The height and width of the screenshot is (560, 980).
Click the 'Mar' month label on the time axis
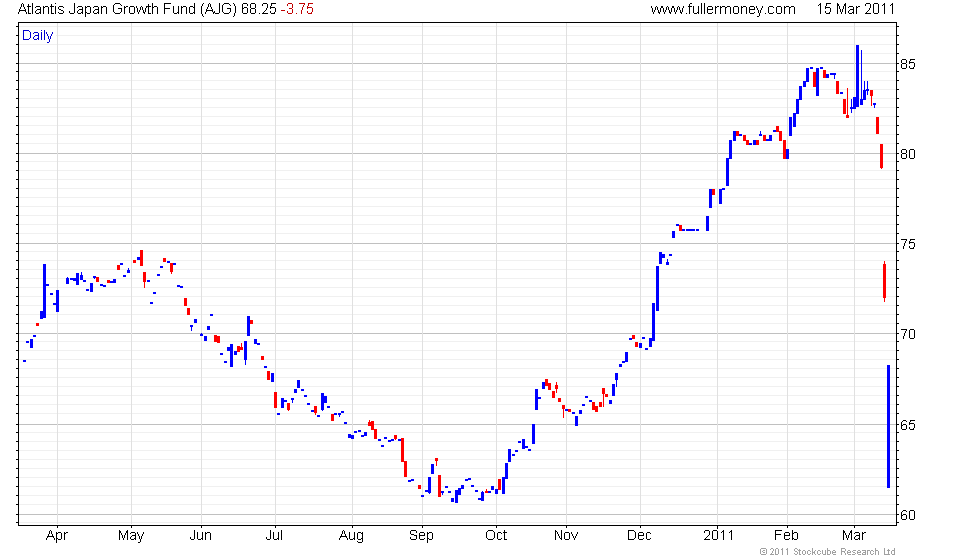(x=854, y=536)
